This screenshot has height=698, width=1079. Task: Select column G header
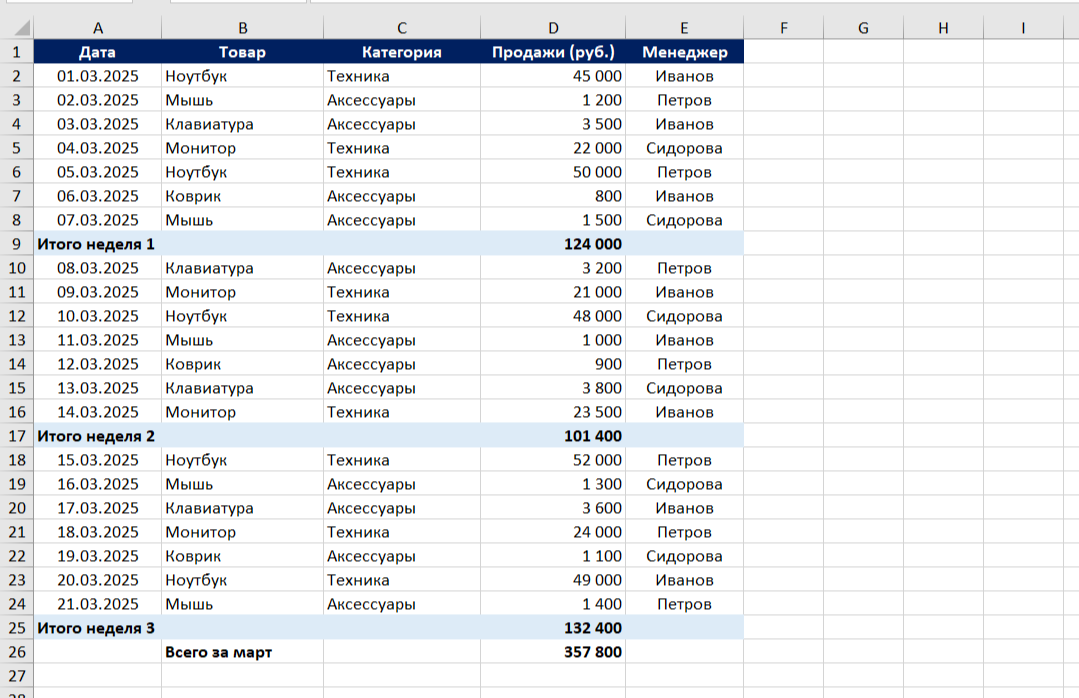(863, 28)
